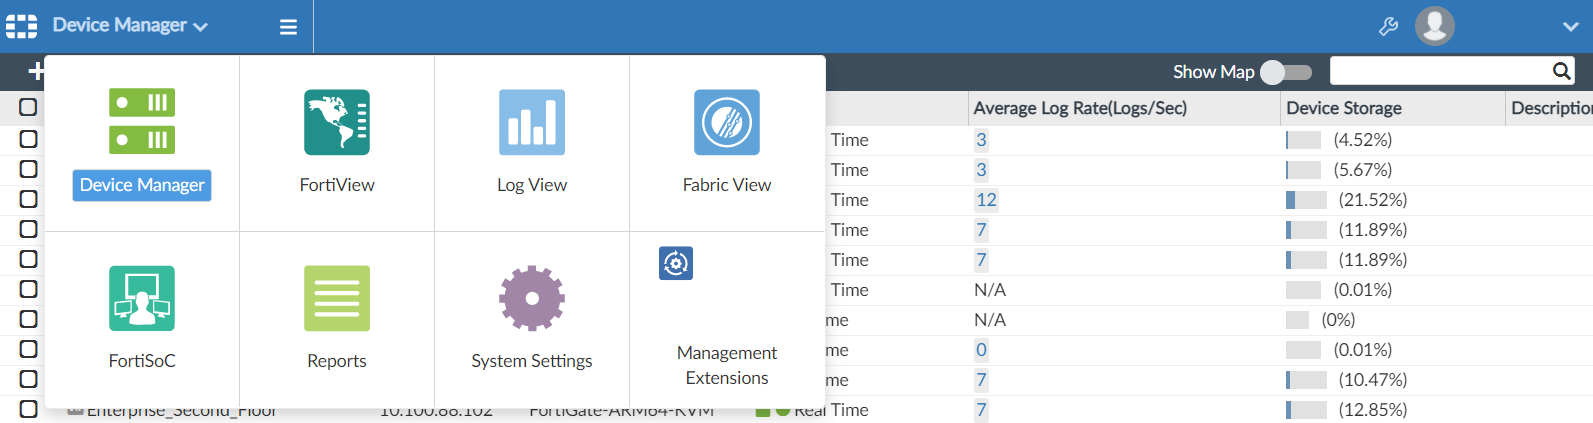The height and width of the screenshot is (423, 1593).
Task: Click the log rate value 12 link
Action: pyautogui.click(x=986, y=200)
